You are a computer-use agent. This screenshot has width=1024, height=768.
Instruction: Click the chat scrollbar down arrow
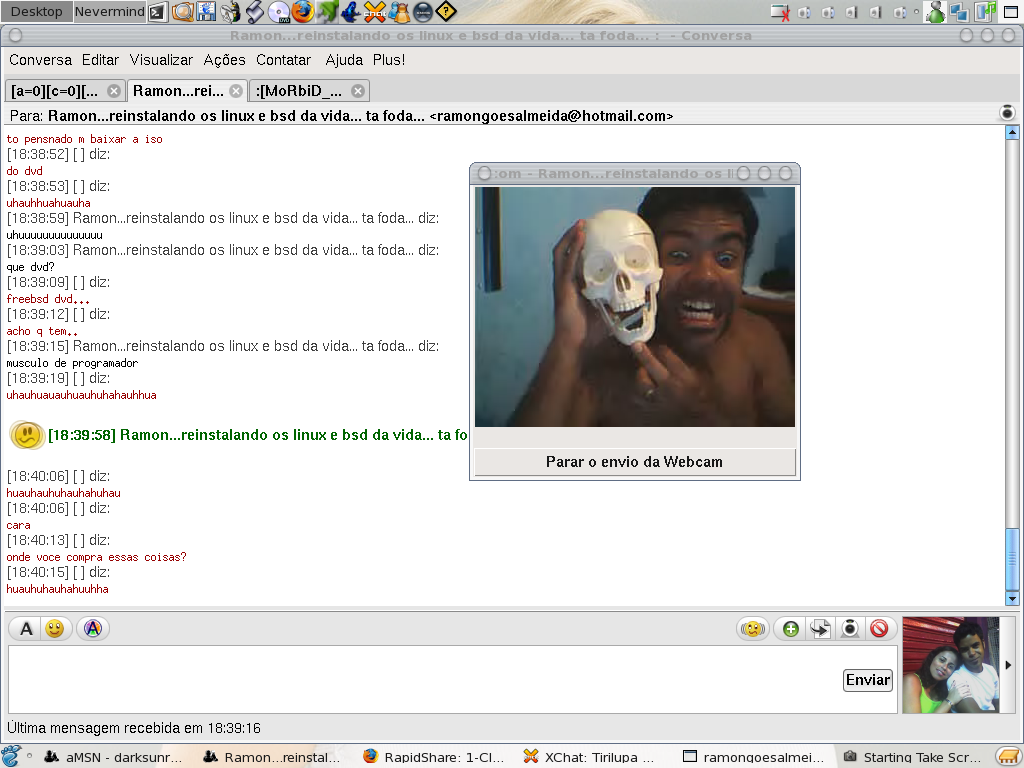coord(1012,598)
